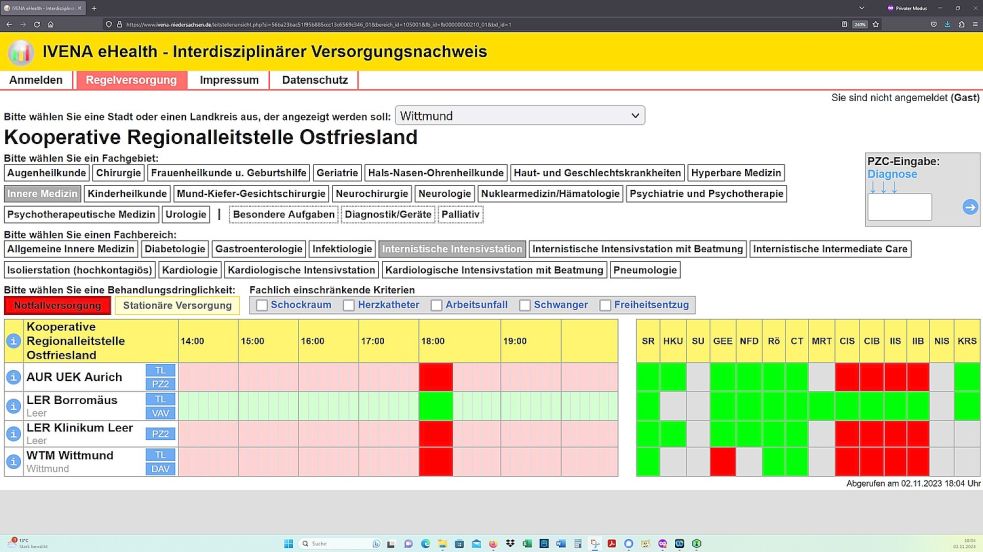The image size is (983, 552).
Task: Tick the Schwanger checkbox
Action: [x=525, y=305]
